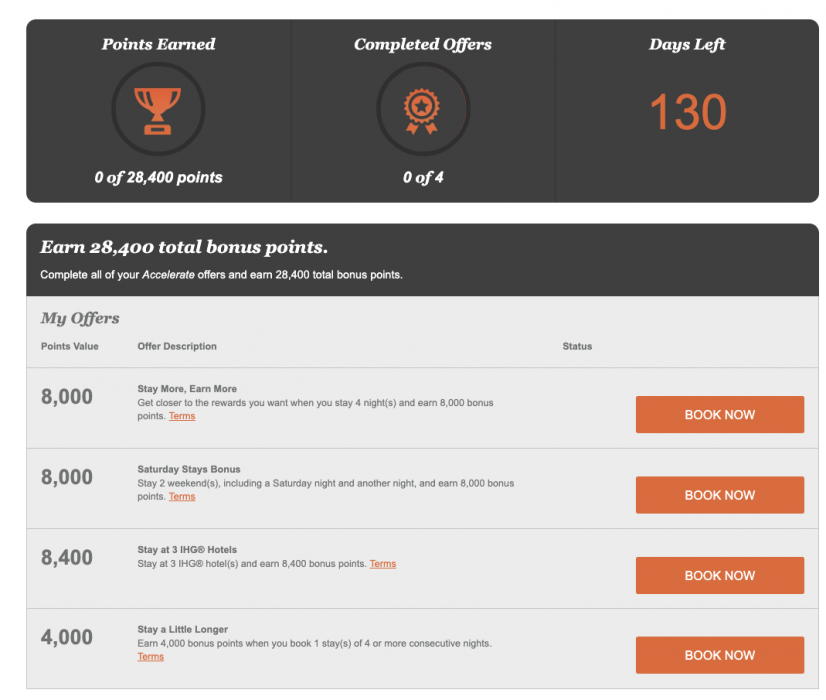
Task: Click the Points Value column header
Action: point(70,346)
